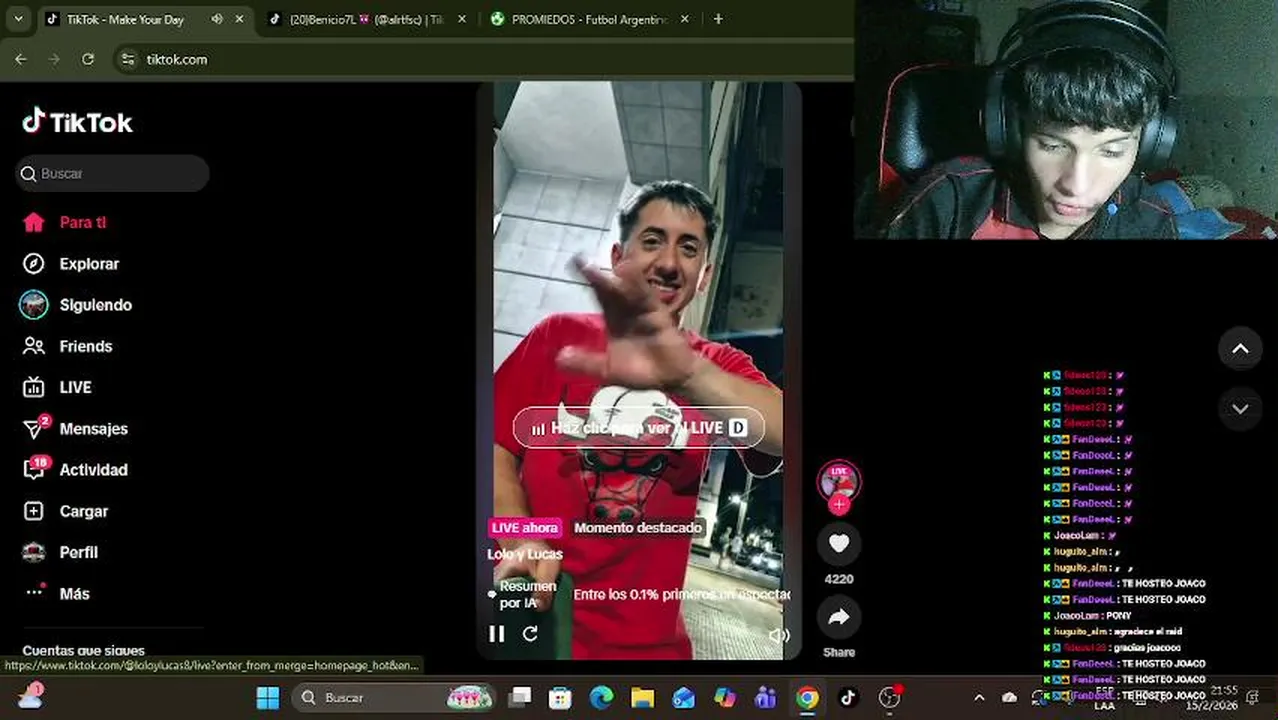Click the site info icon beside the URL
1278x720 pixels.
(x=127, y=60)
